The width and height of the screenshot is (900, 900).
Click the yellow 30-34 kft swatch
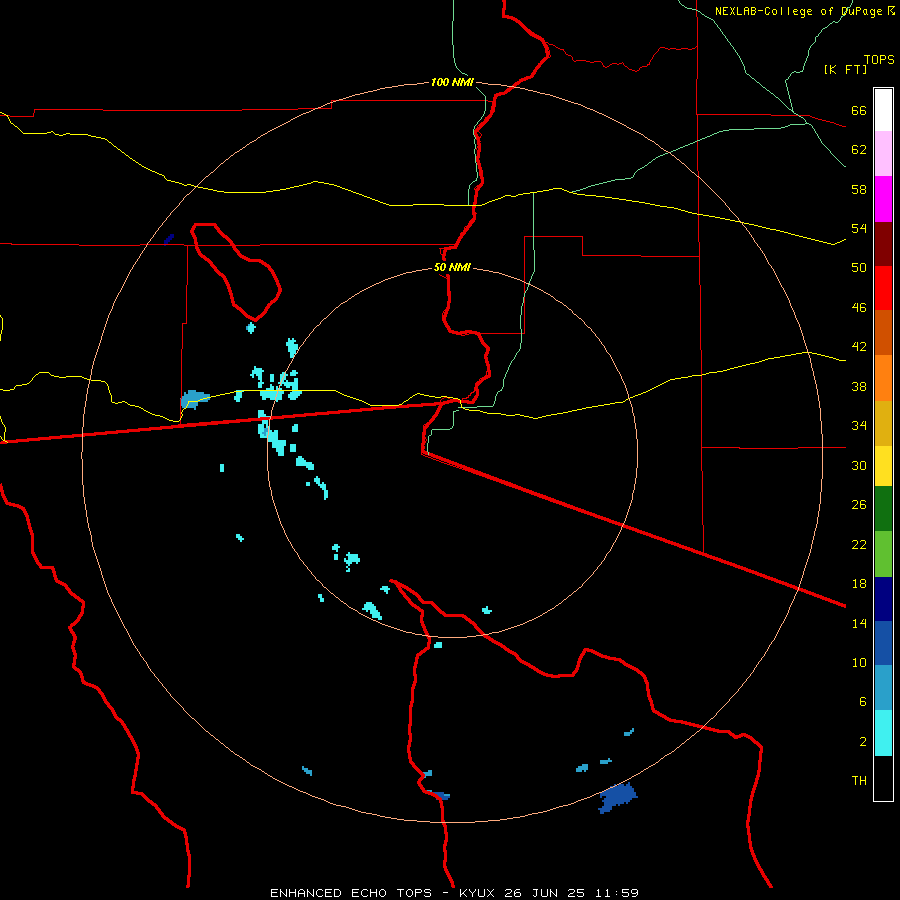click(x=883, y=465)
